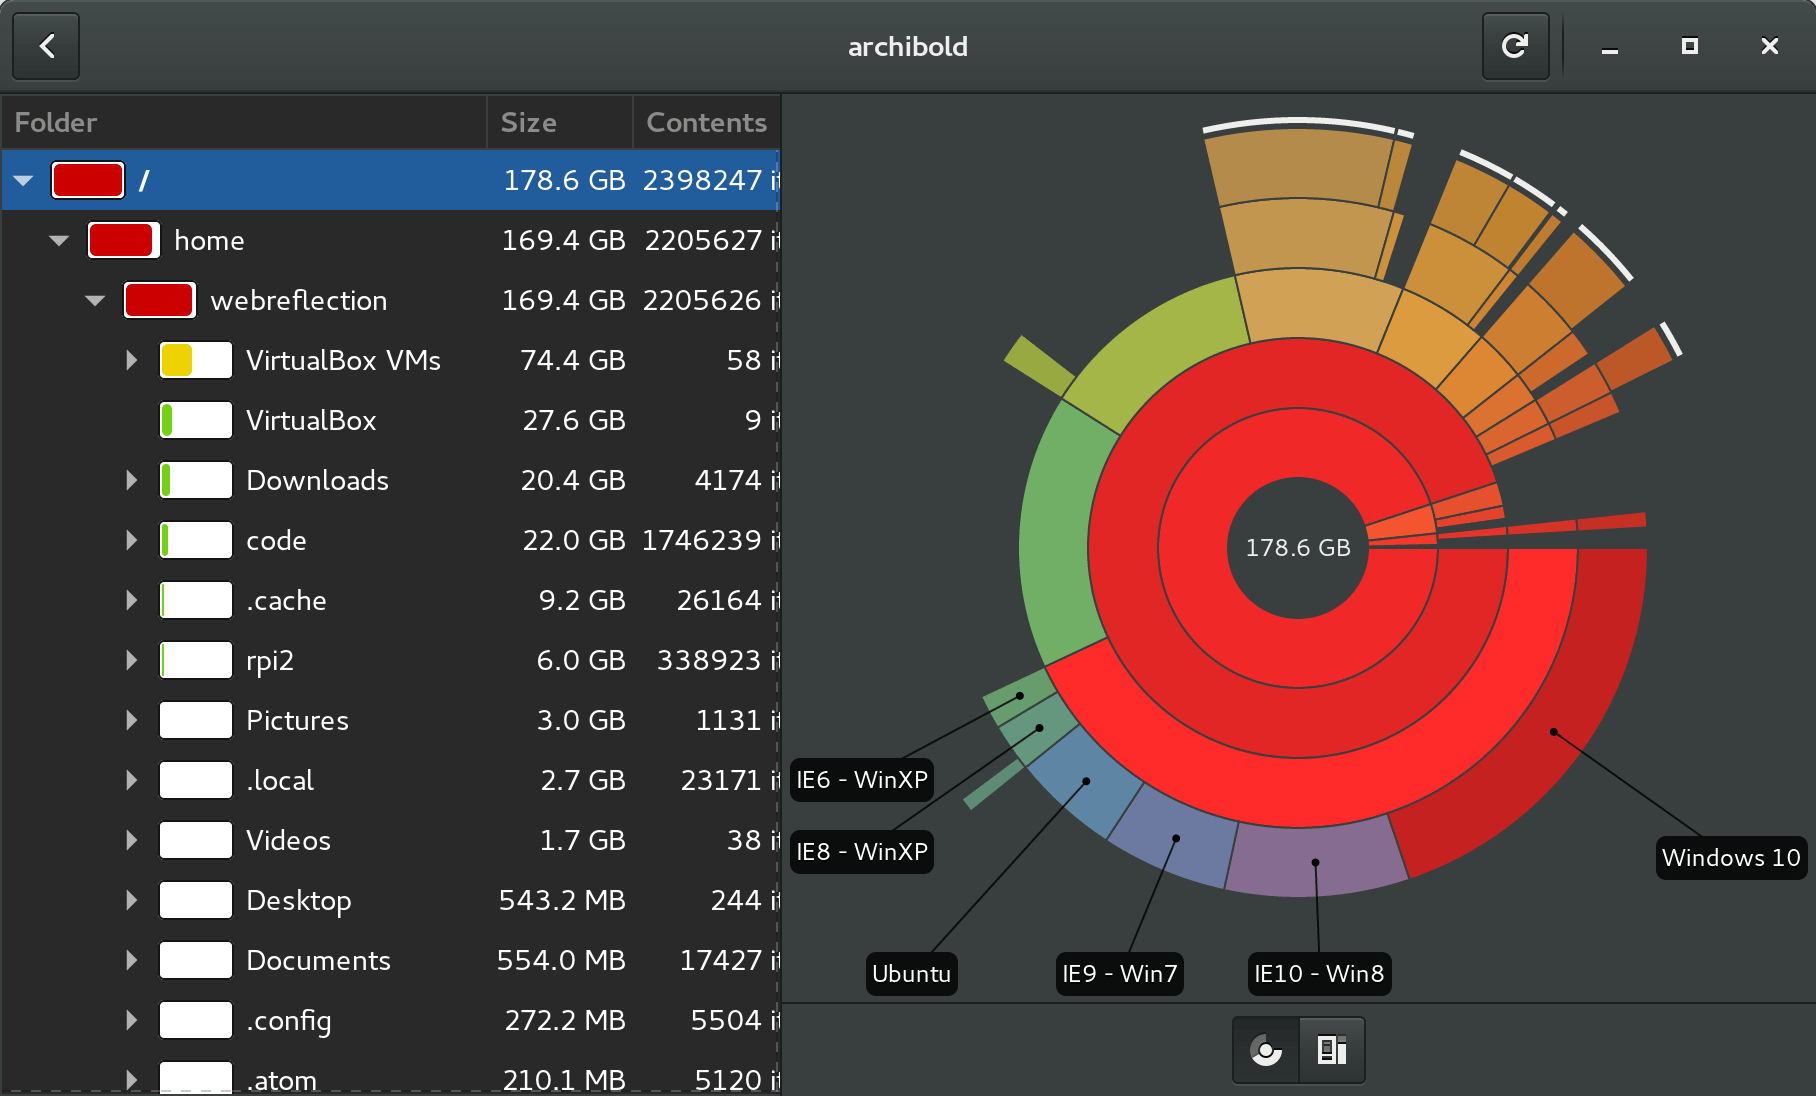Screen dimensions: 1816x1096
Task: Click the yellow usage icon beside VirtualBox VMs
Action: pos(195,360)
